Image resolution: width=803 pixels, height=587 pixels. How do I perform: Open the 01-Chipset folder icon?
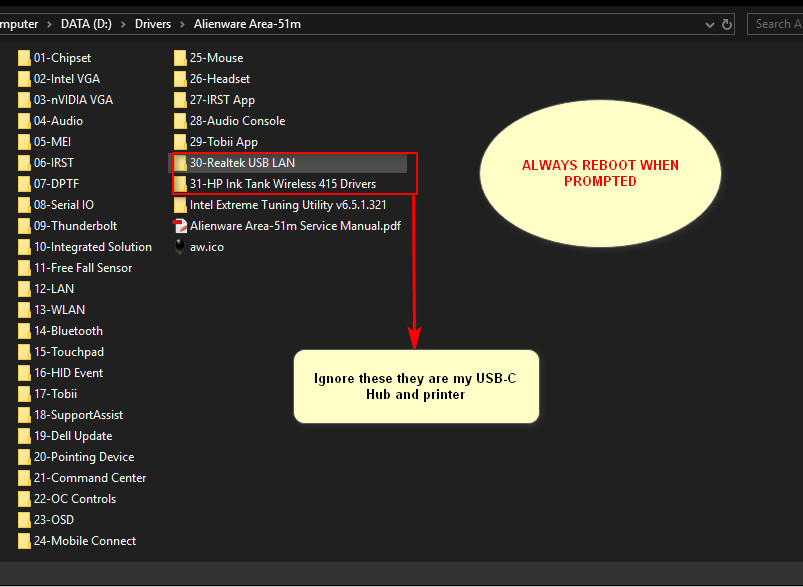click(x=24, y=58)
